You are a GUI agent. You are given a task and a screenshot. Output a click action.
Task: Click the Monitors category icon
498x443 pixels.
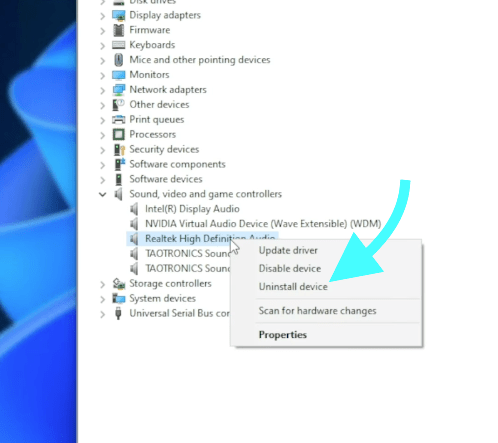tap(119, 75)
